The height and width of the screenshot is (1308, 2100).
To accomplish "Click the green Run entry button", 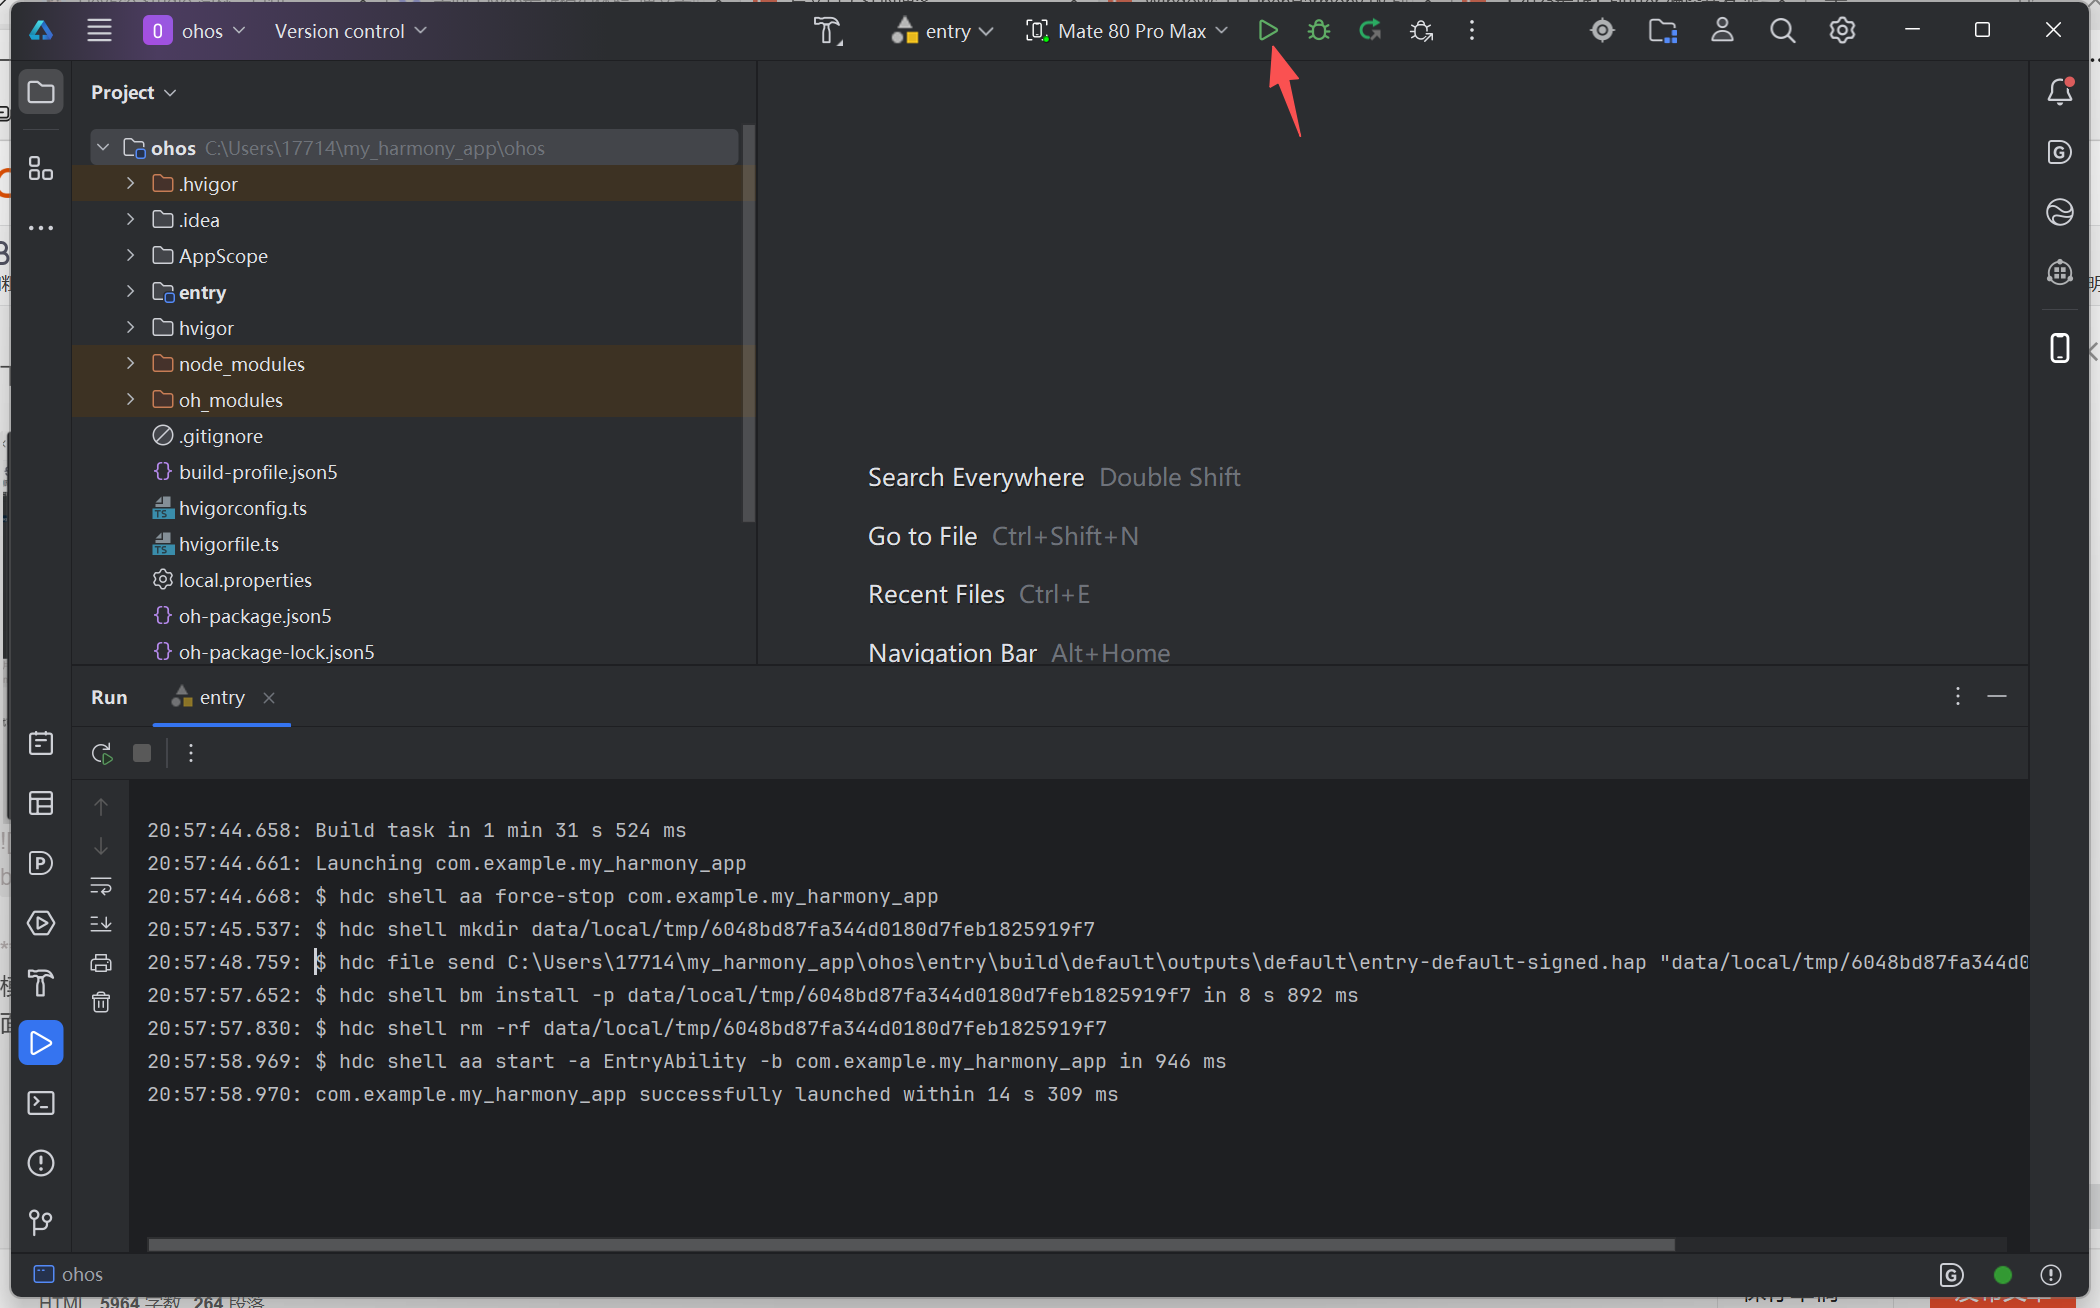I will tap(1267, 31).
